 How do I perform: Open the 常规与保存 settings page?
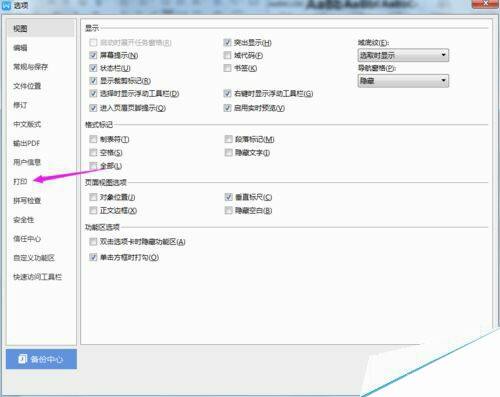[30, 67]
